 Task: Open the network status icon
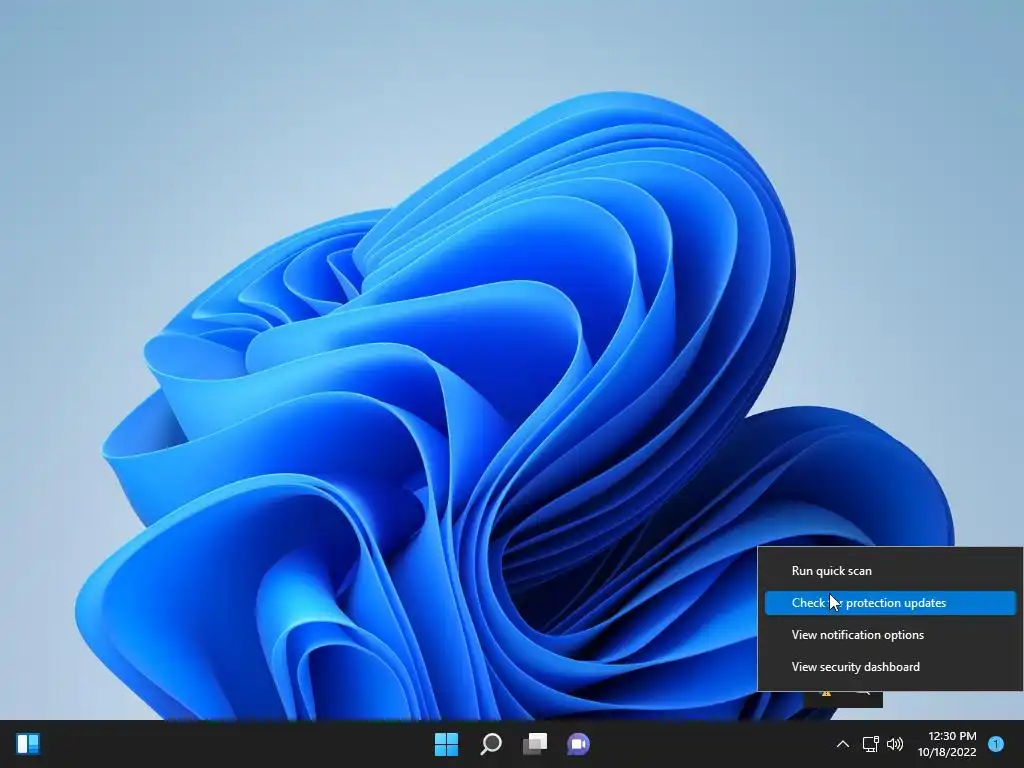[871, 744]
